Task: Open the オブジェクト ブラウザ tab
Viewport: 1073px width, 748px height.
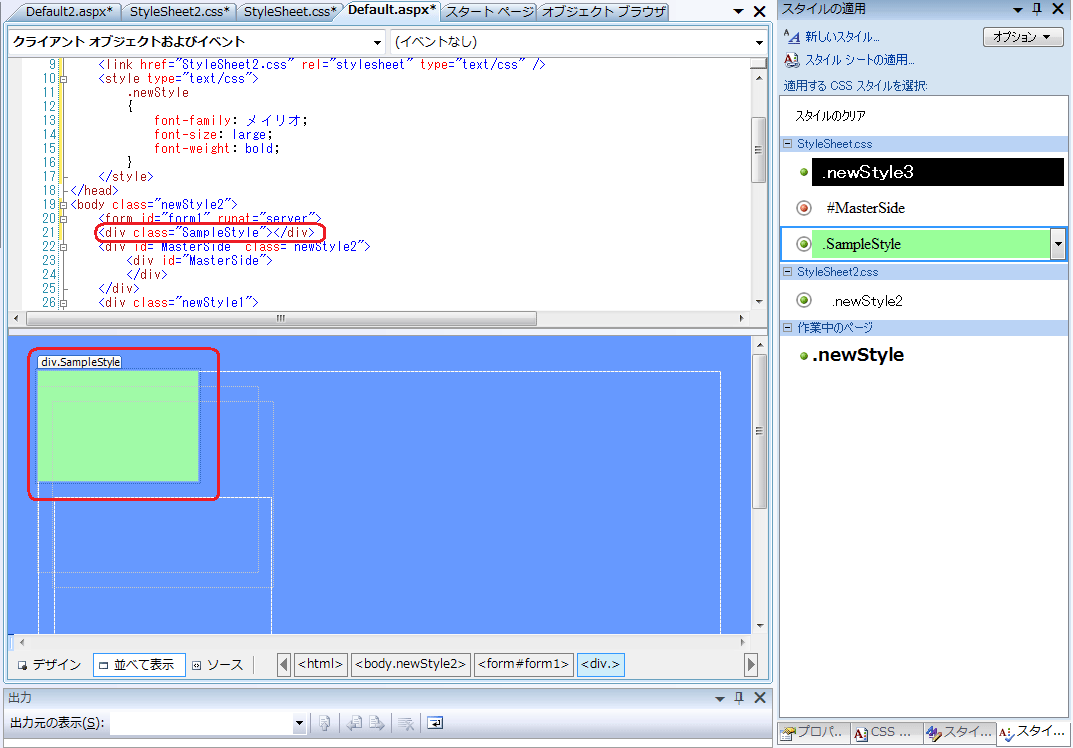Action: [x=604, y=12]
